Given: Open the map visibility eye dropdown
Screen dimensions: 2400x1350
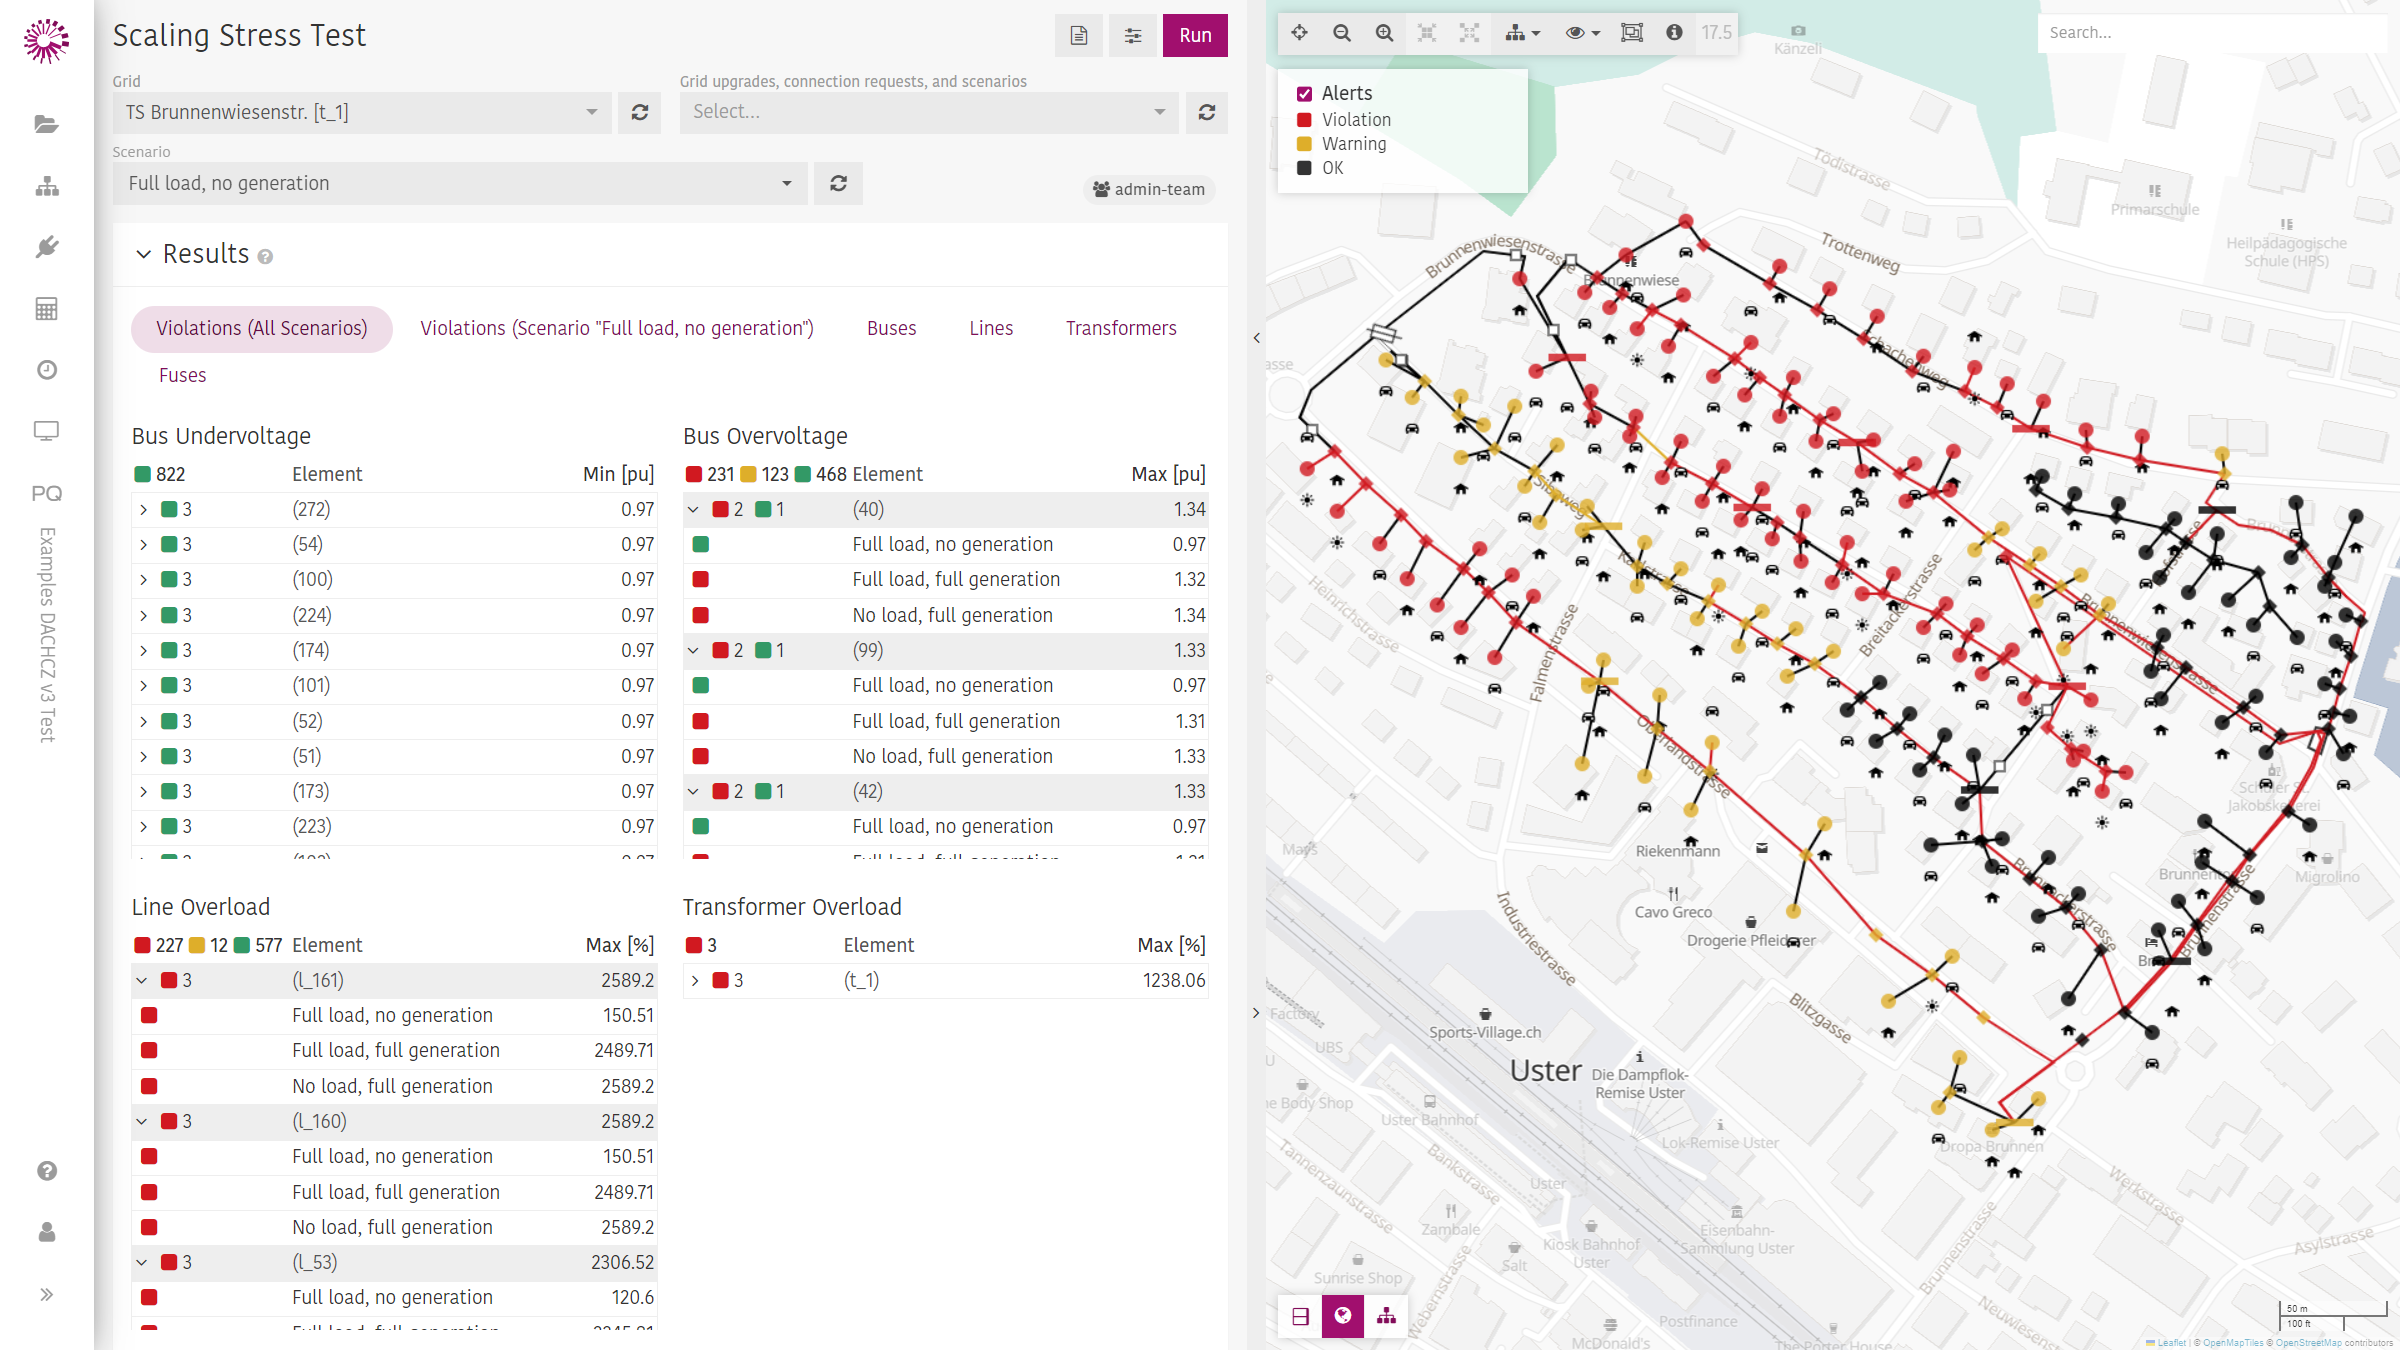Looking at the screenshot, I should tap(1582, 33).
